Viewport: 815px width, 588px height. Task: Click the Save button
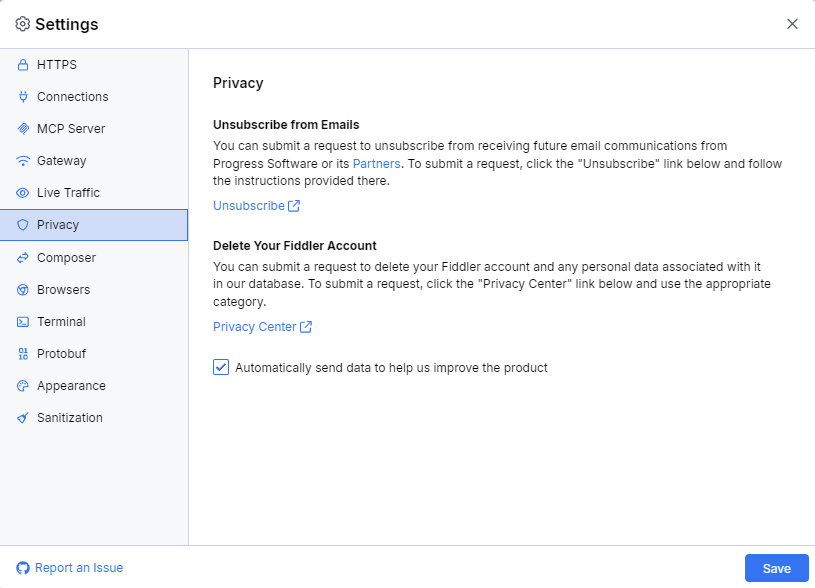coord(776,567)
